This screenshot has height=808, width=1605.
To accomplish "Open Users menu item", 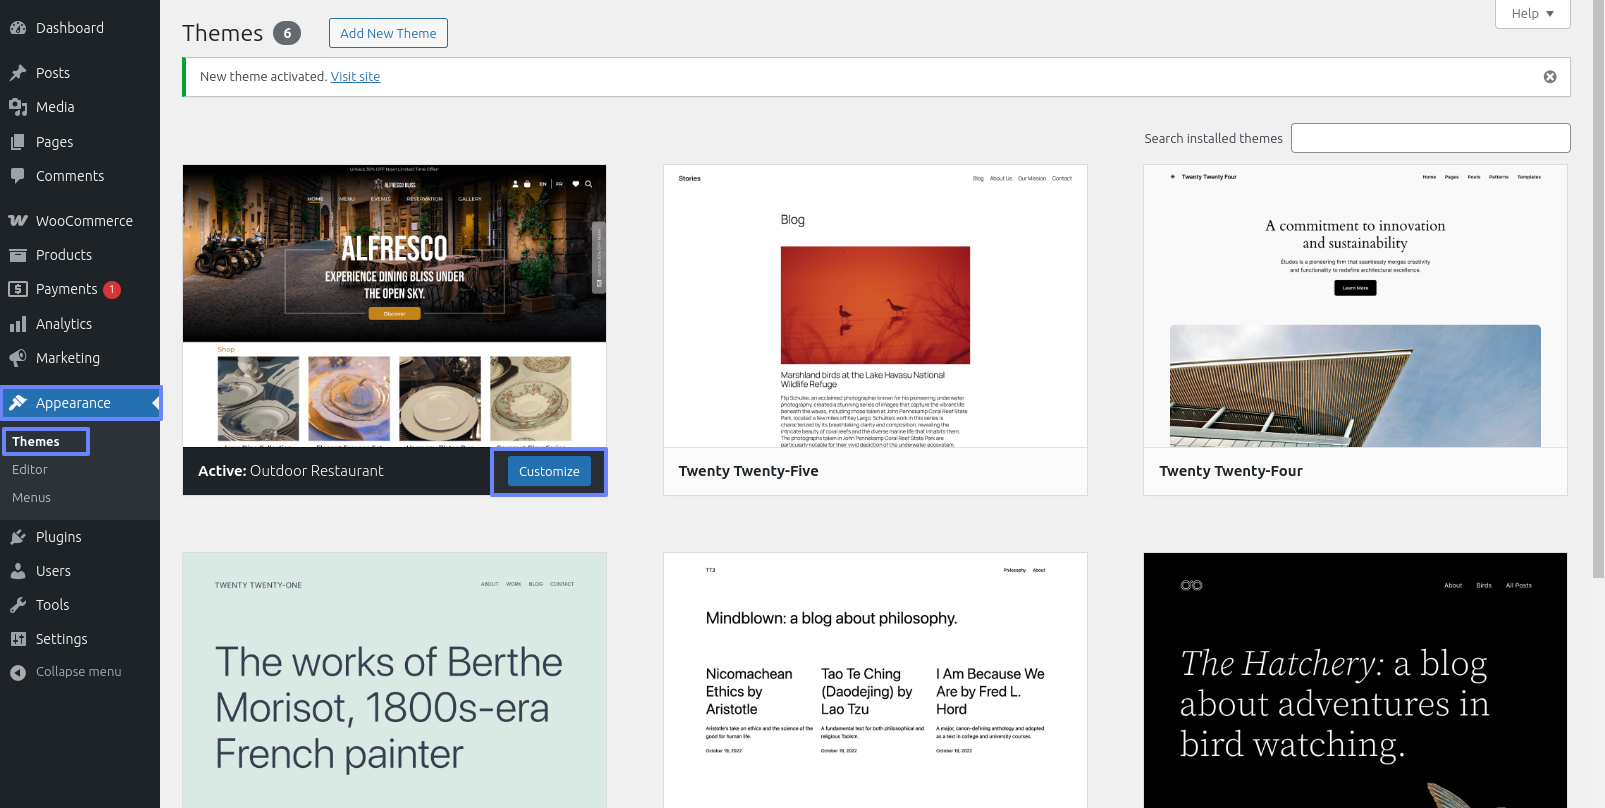I will [80, 571].
